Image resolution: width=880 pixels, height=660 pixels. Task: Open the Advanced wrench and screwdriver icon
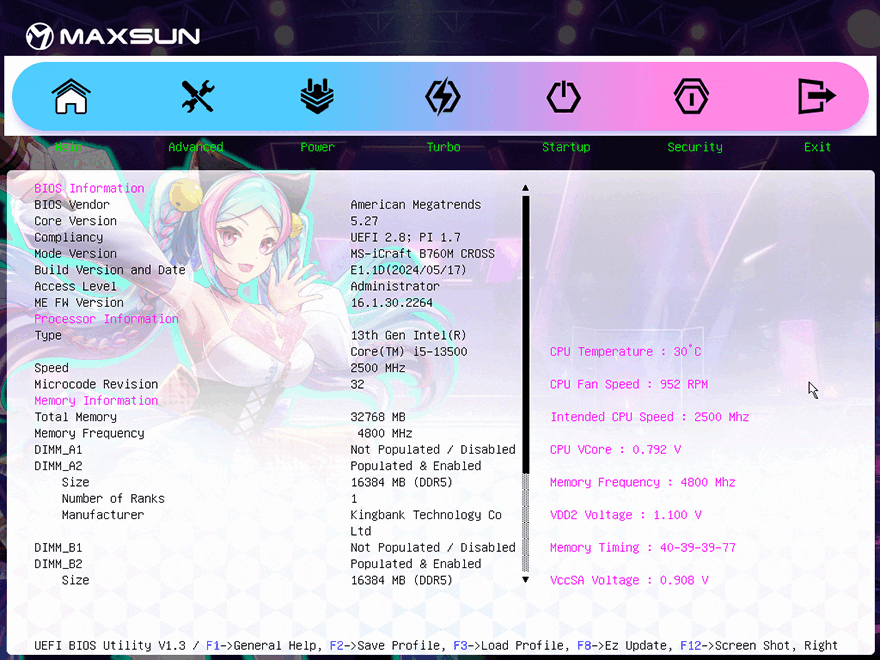click(198, 96)
